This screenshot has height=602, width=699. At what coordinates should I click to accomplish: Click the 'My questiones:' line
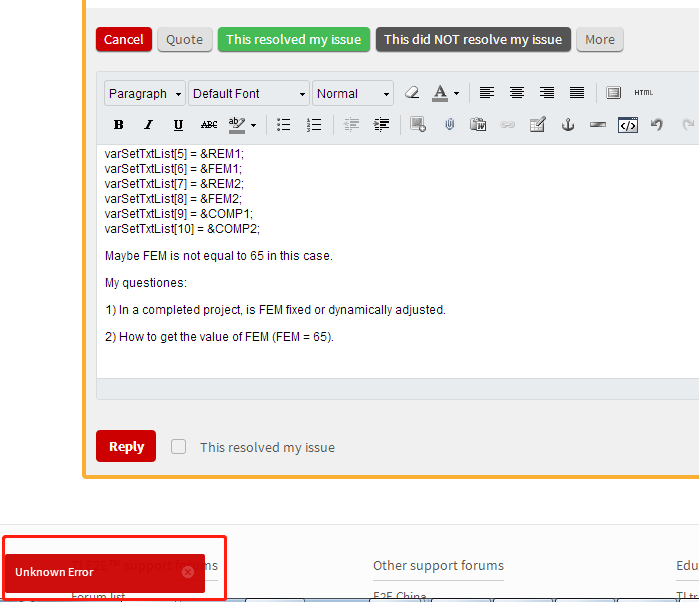point(146,283)
